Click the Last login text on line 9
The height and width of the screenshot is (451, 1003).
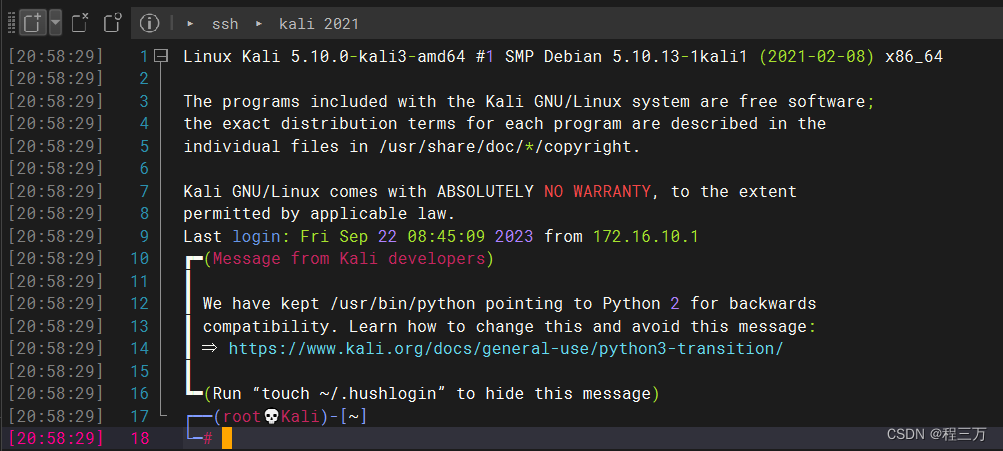[x=232, y=237]
